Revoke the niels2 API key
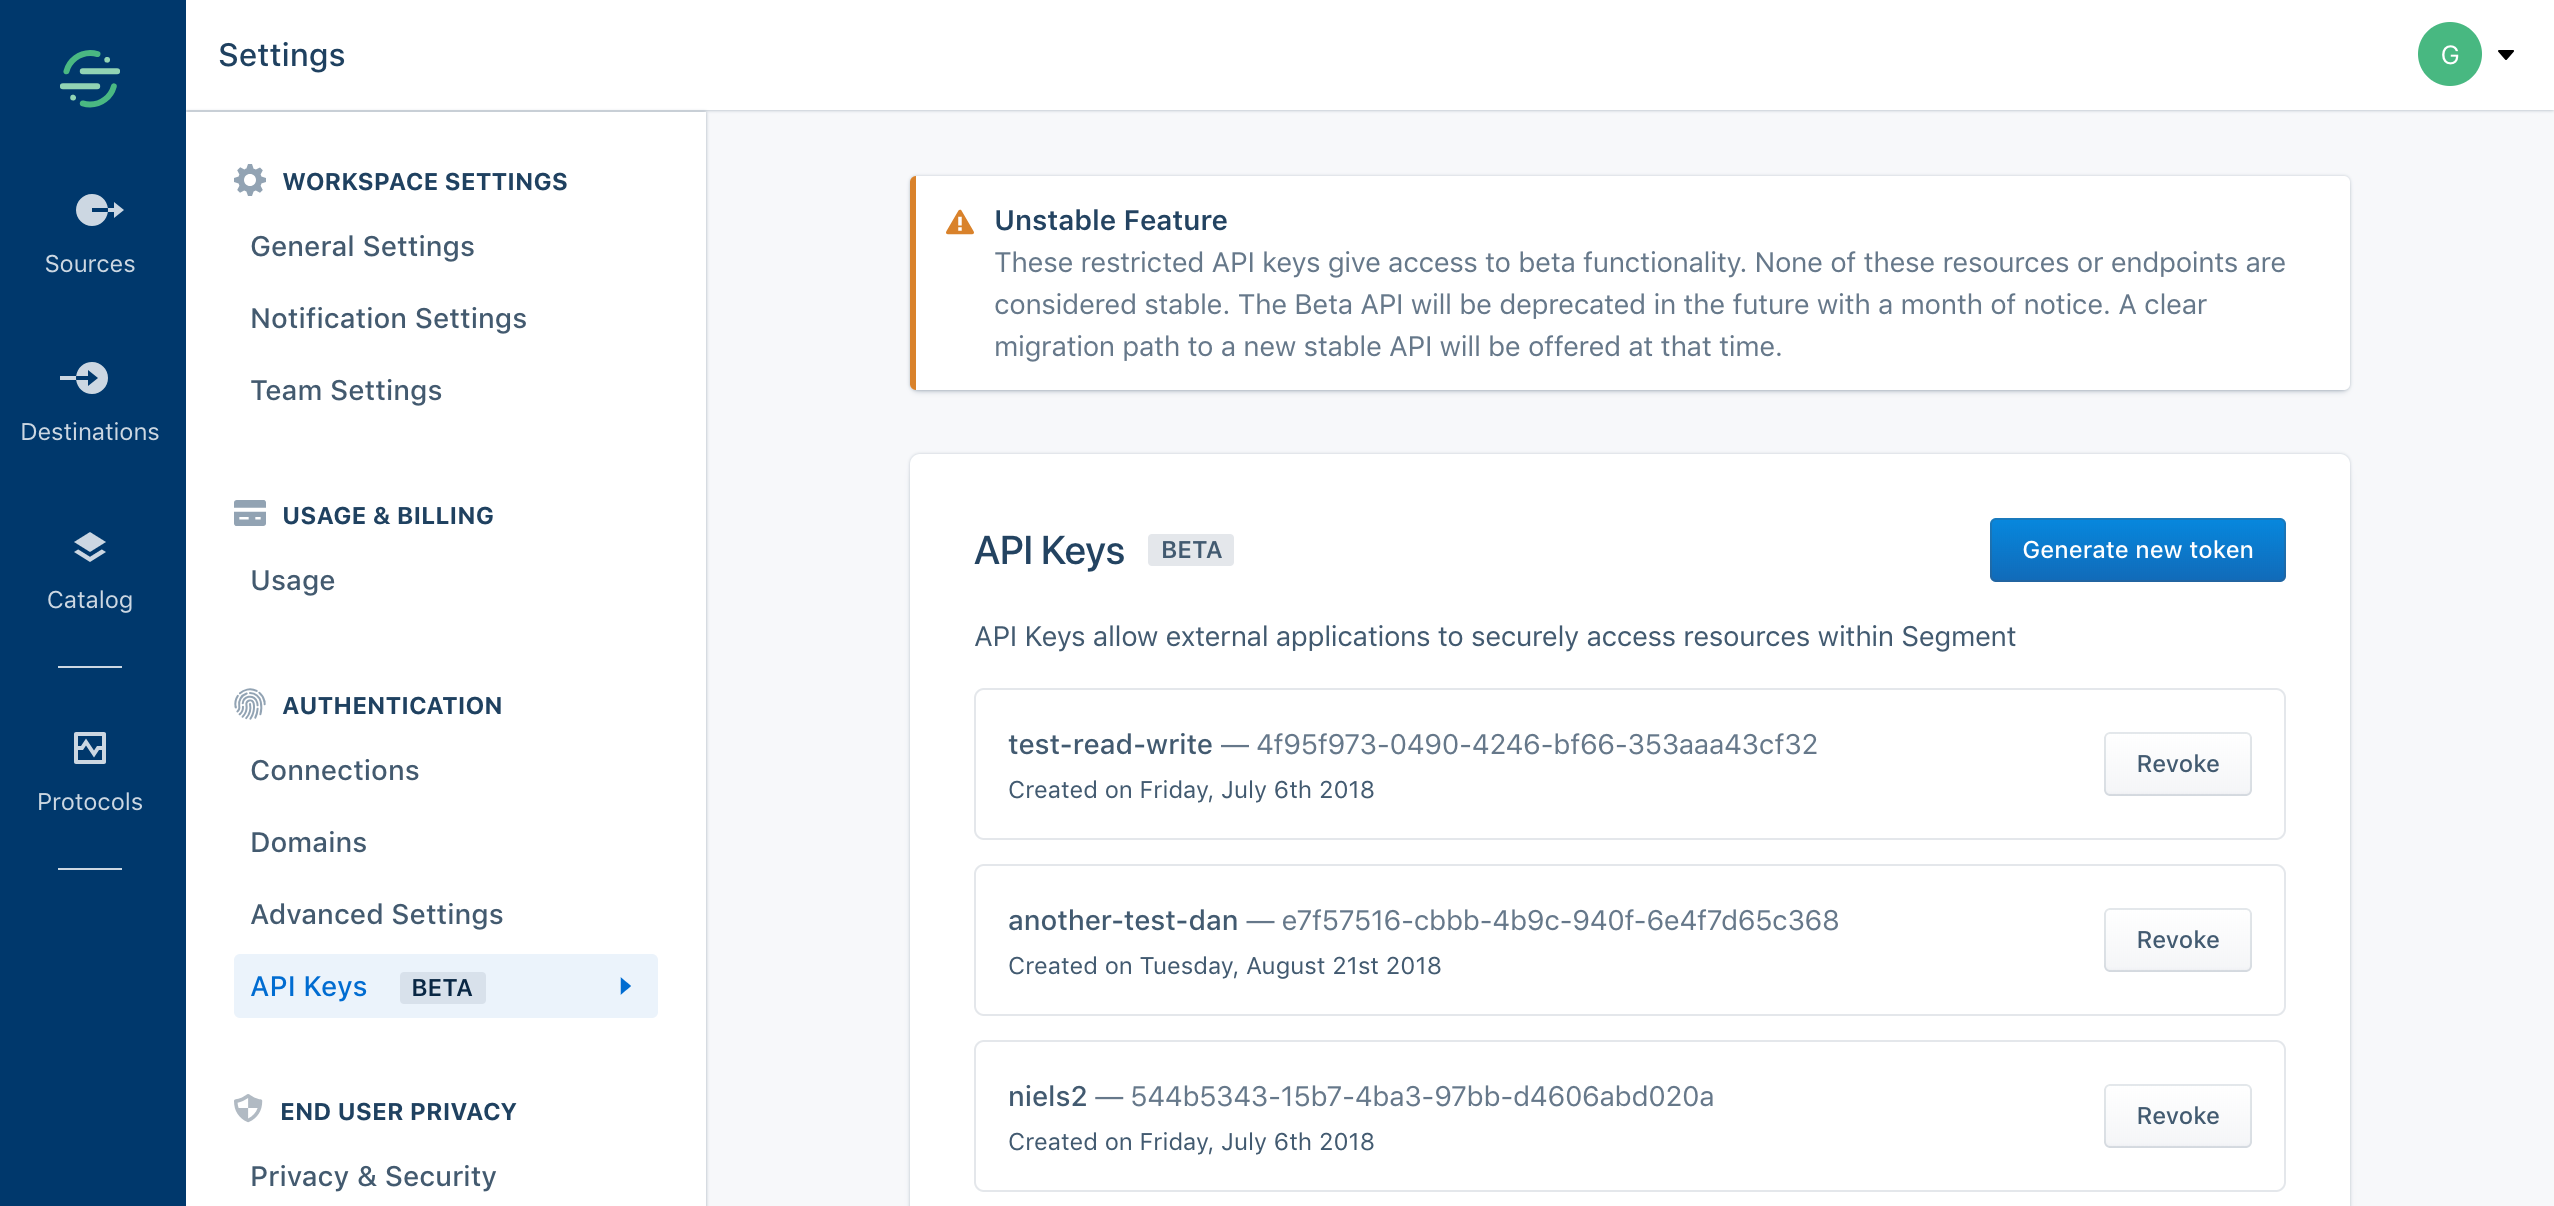2554x1206 pixels. (x=2178, y=1115)
